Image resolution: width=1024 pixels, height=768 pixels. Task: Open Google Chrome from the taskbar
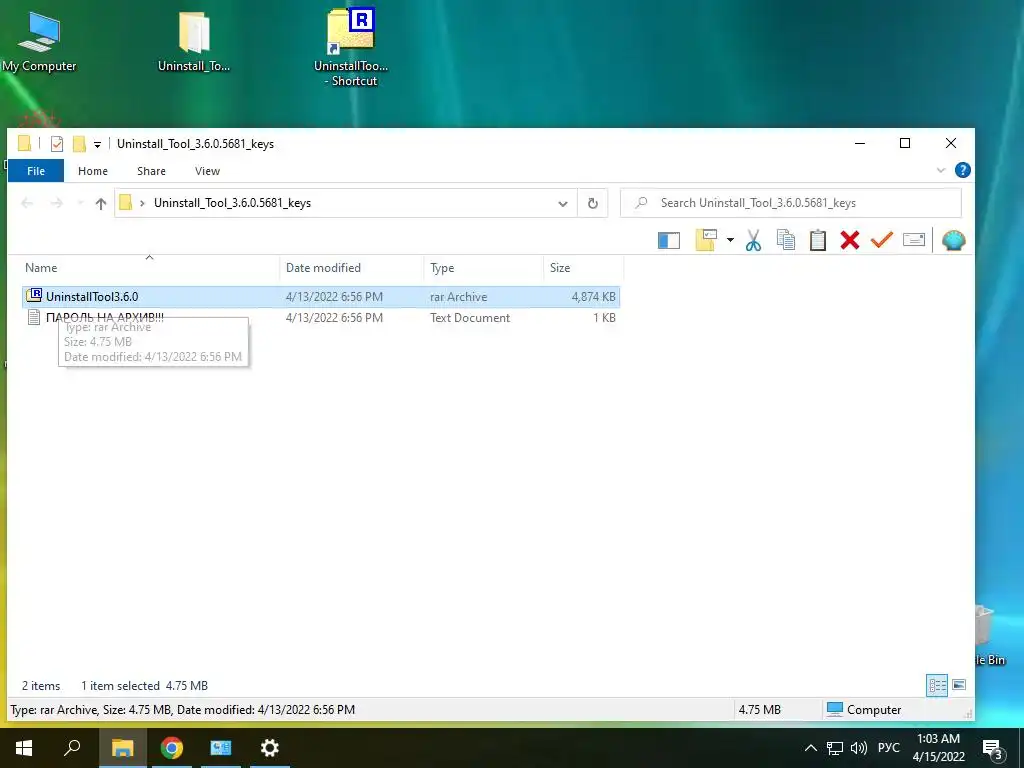coord(172,748)
